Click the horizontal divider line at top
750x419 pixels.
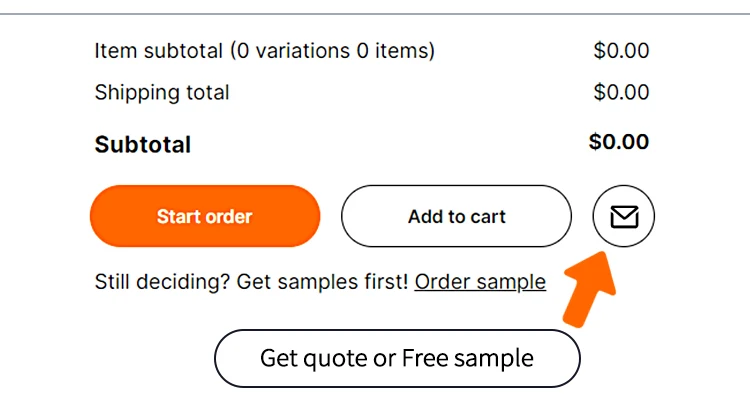[x=375, y=13]
